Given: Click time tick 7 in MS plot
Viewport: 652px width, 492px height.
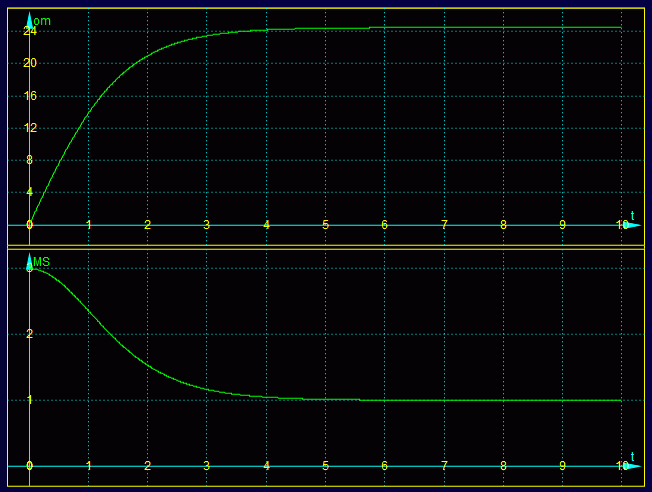Looking at the screenshot, I should pyautogui.click(x=444, y=466).
